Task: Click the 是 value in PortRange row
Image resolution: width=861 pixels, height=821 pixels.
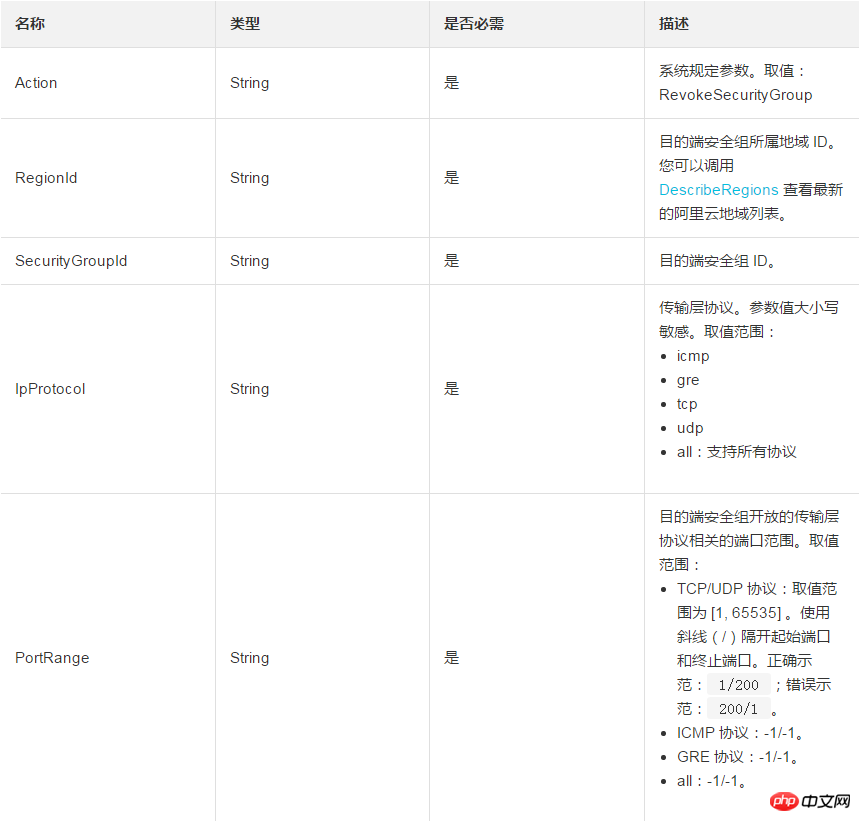Action: (x=451, y=658)
